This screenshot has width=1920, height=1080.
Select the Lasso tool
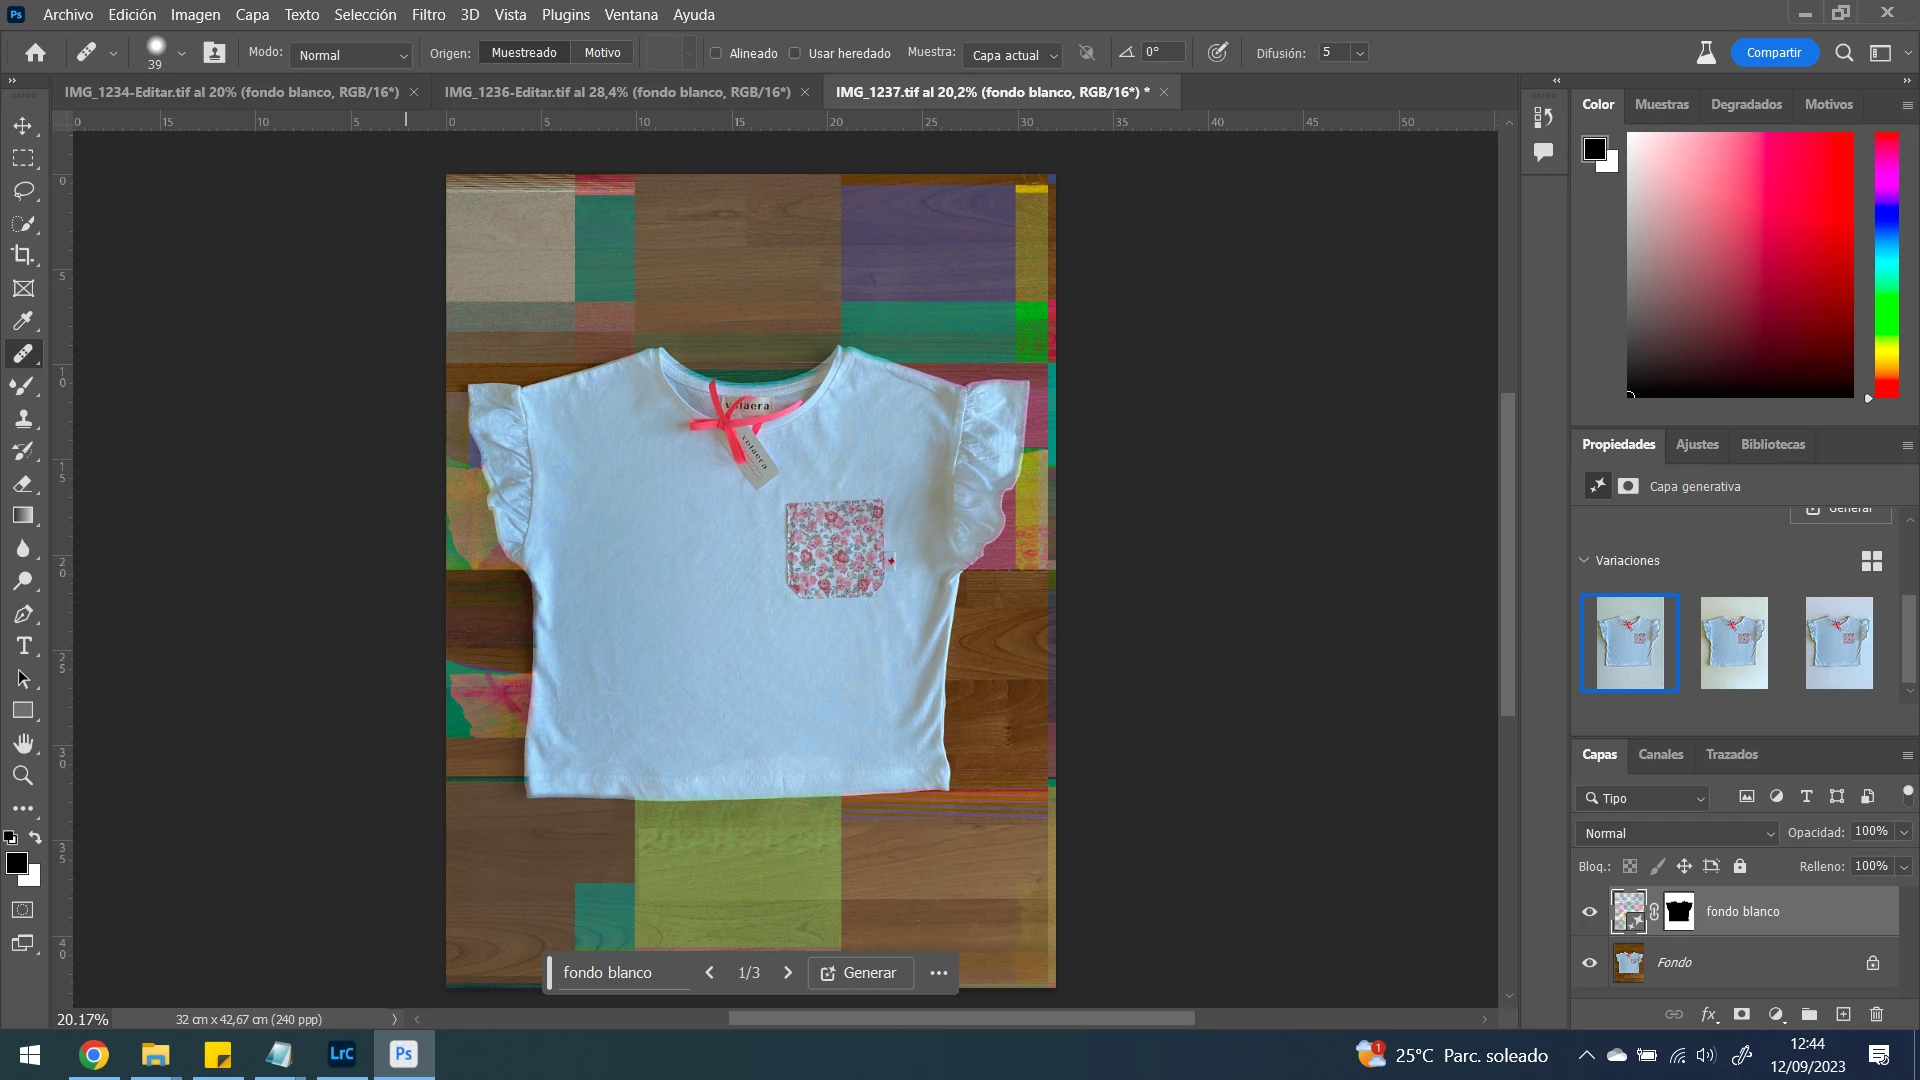tap(22, 190)
